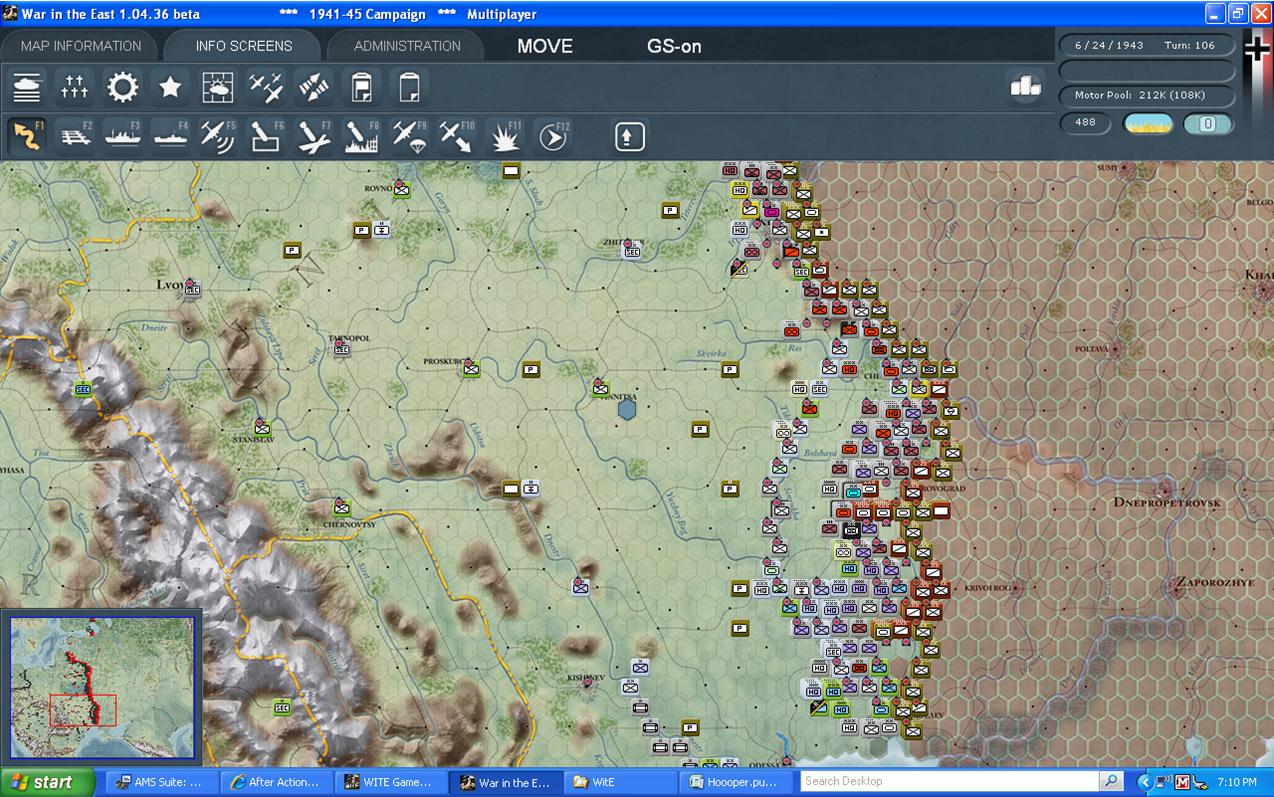Open the victory star icon
Viewport: 1274px width, 797px height.
click(171, 88)
